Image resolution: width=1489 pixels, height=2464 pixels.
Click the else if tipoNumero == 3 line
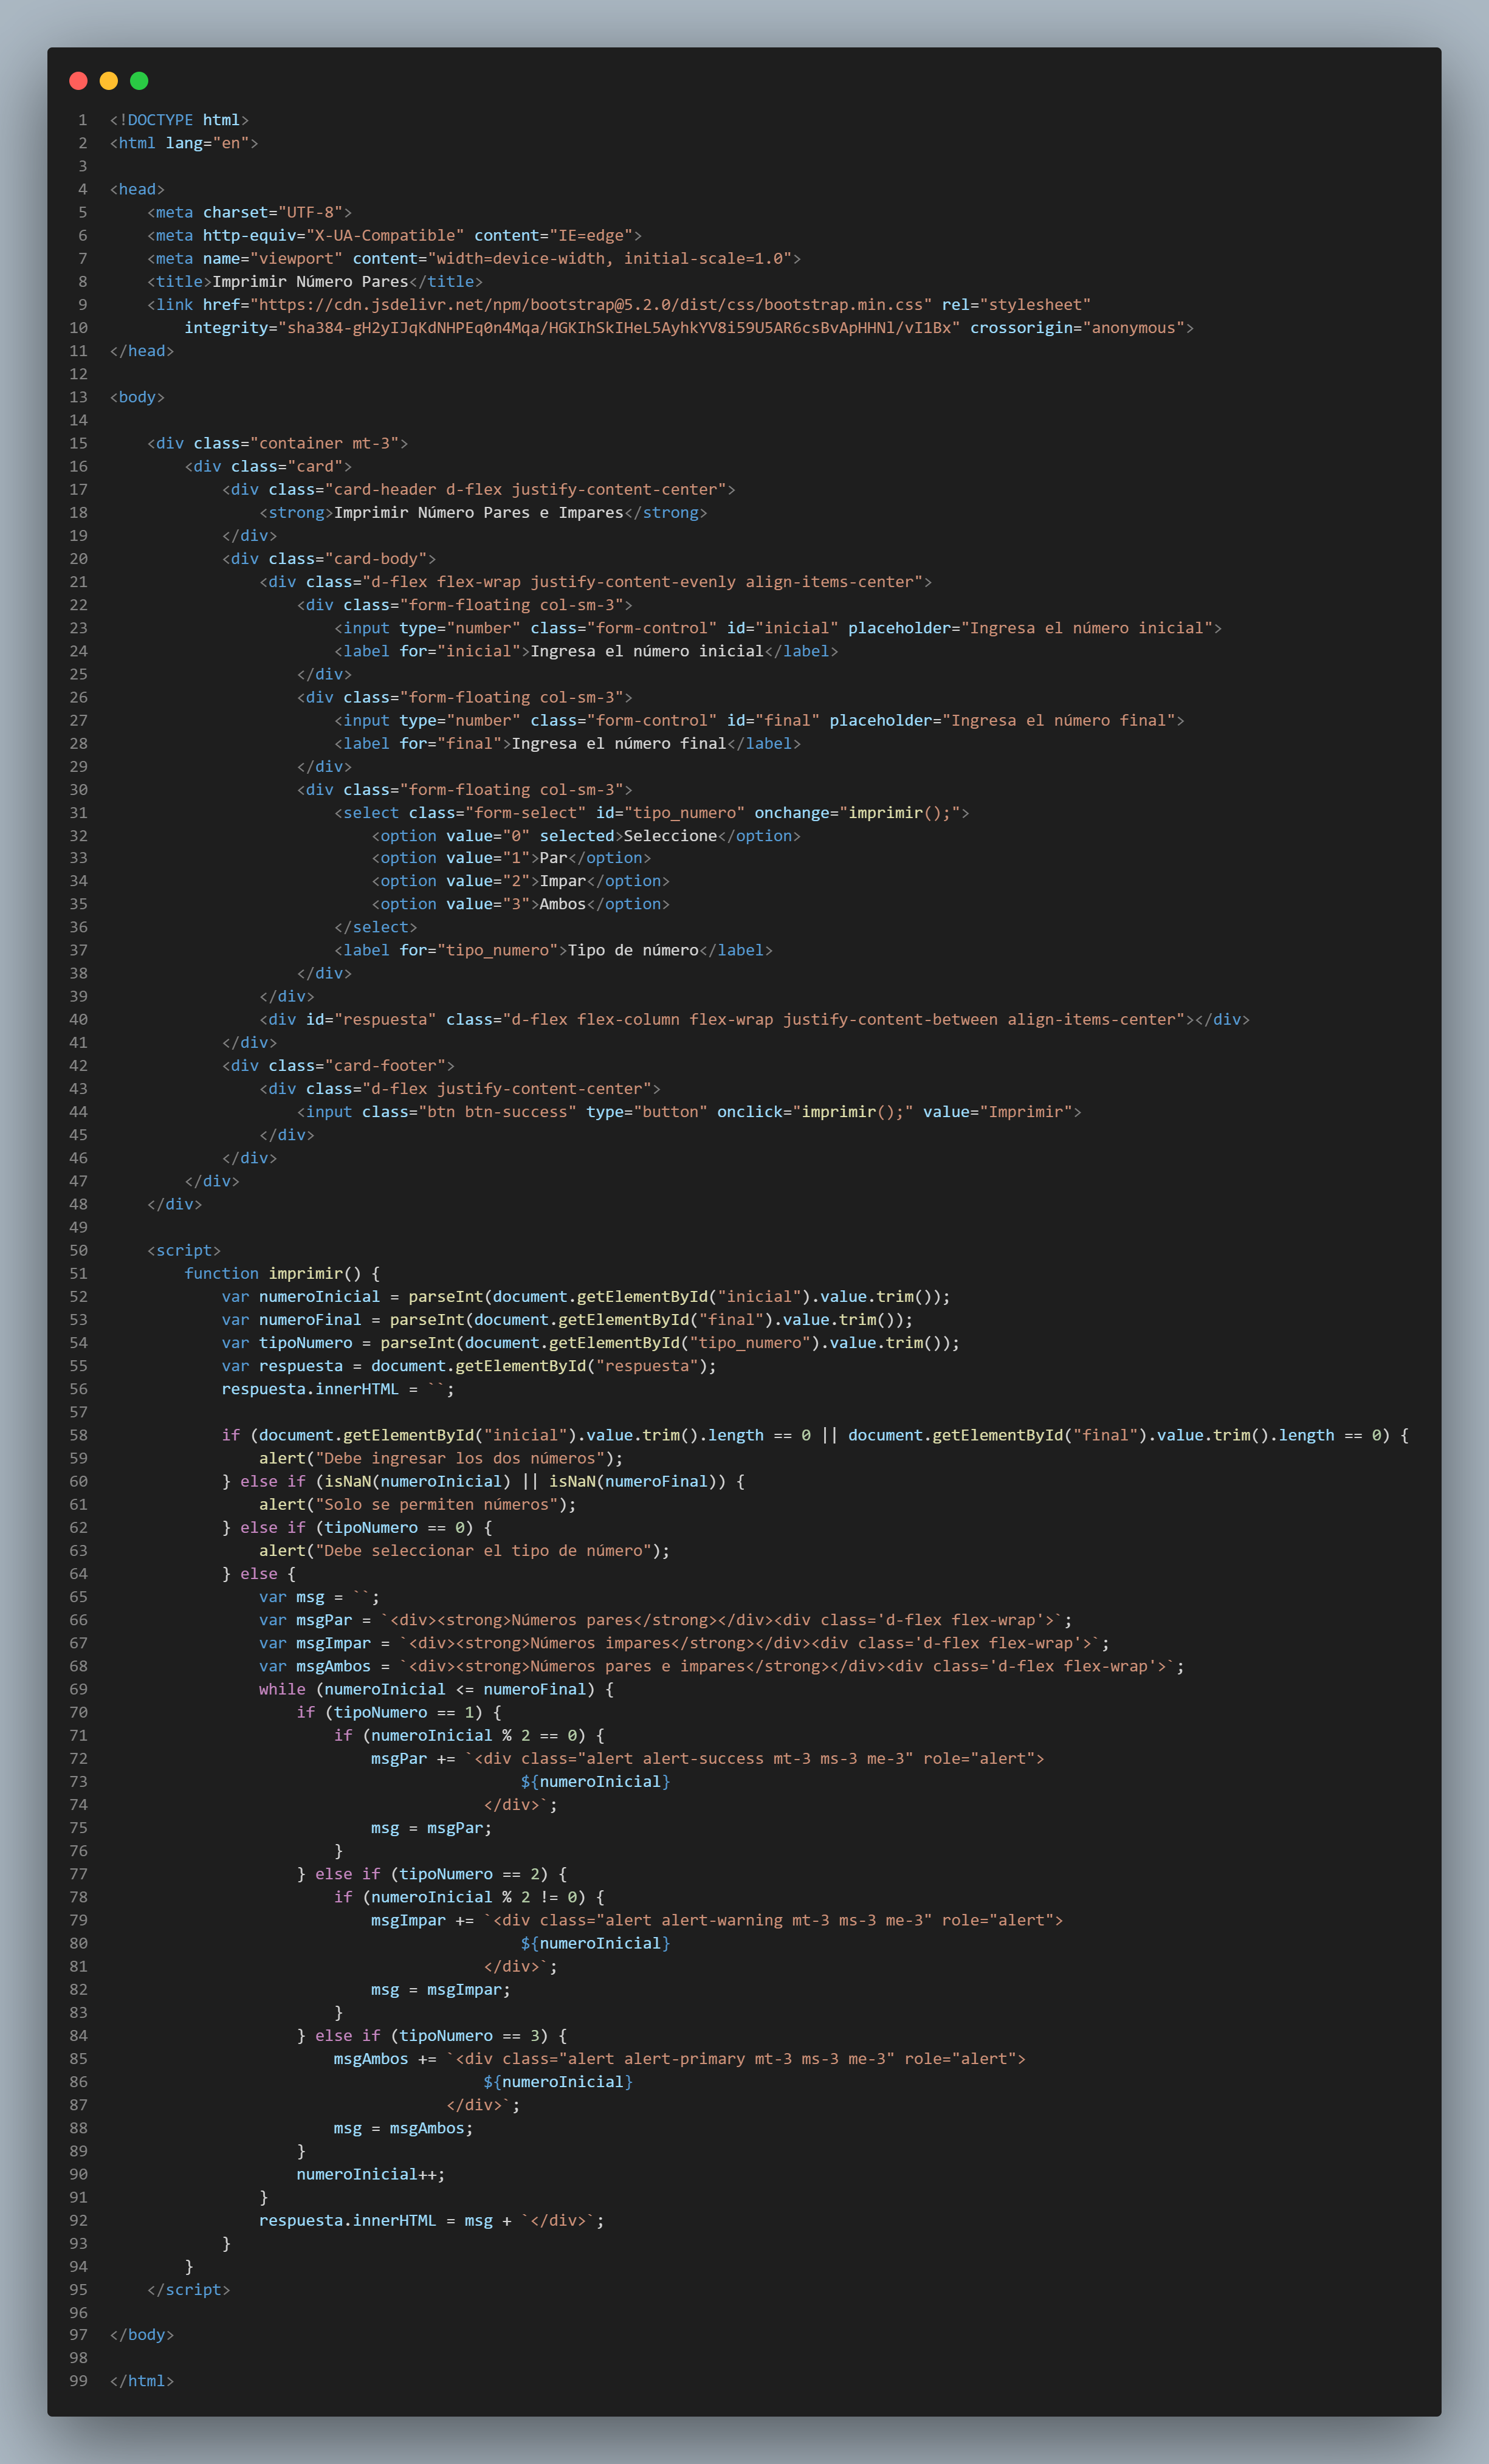point(432,2036)
